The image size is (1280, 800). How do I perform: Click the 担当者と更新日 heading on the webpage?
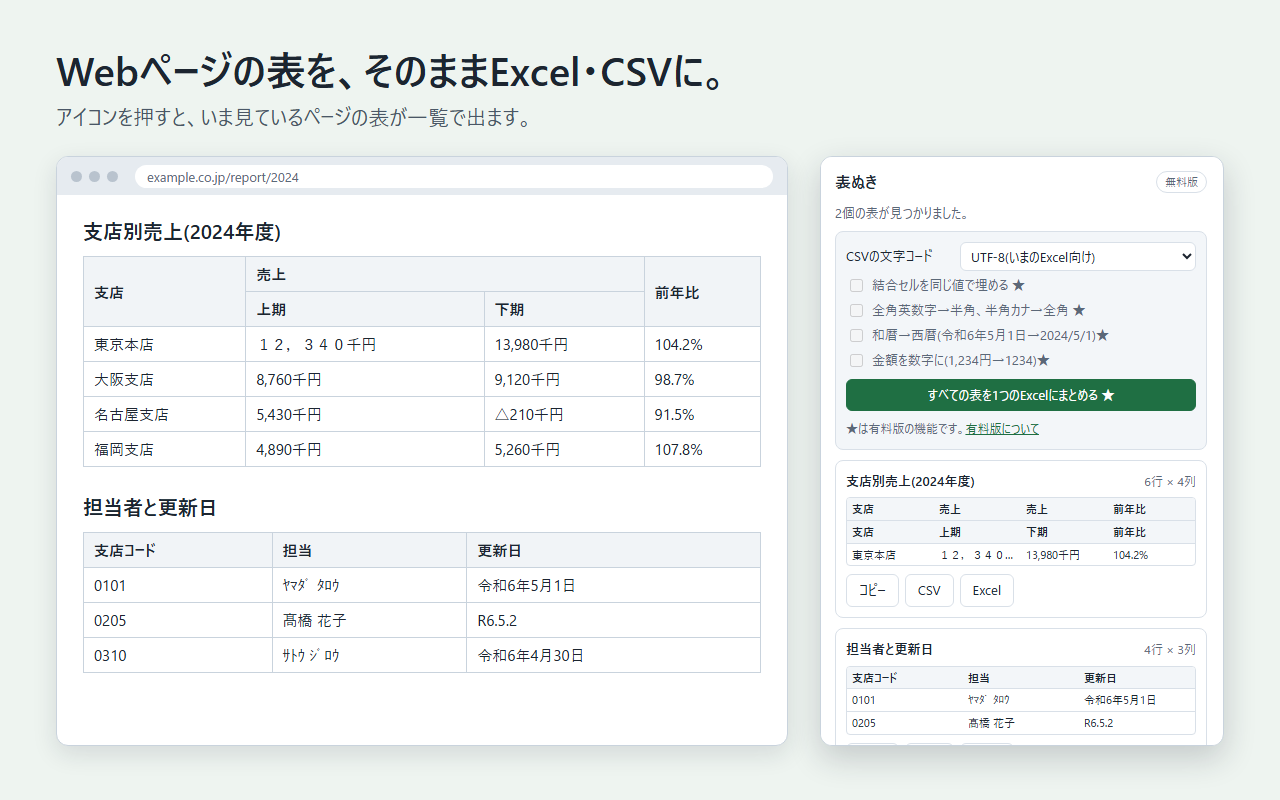[x=150, y=508]
